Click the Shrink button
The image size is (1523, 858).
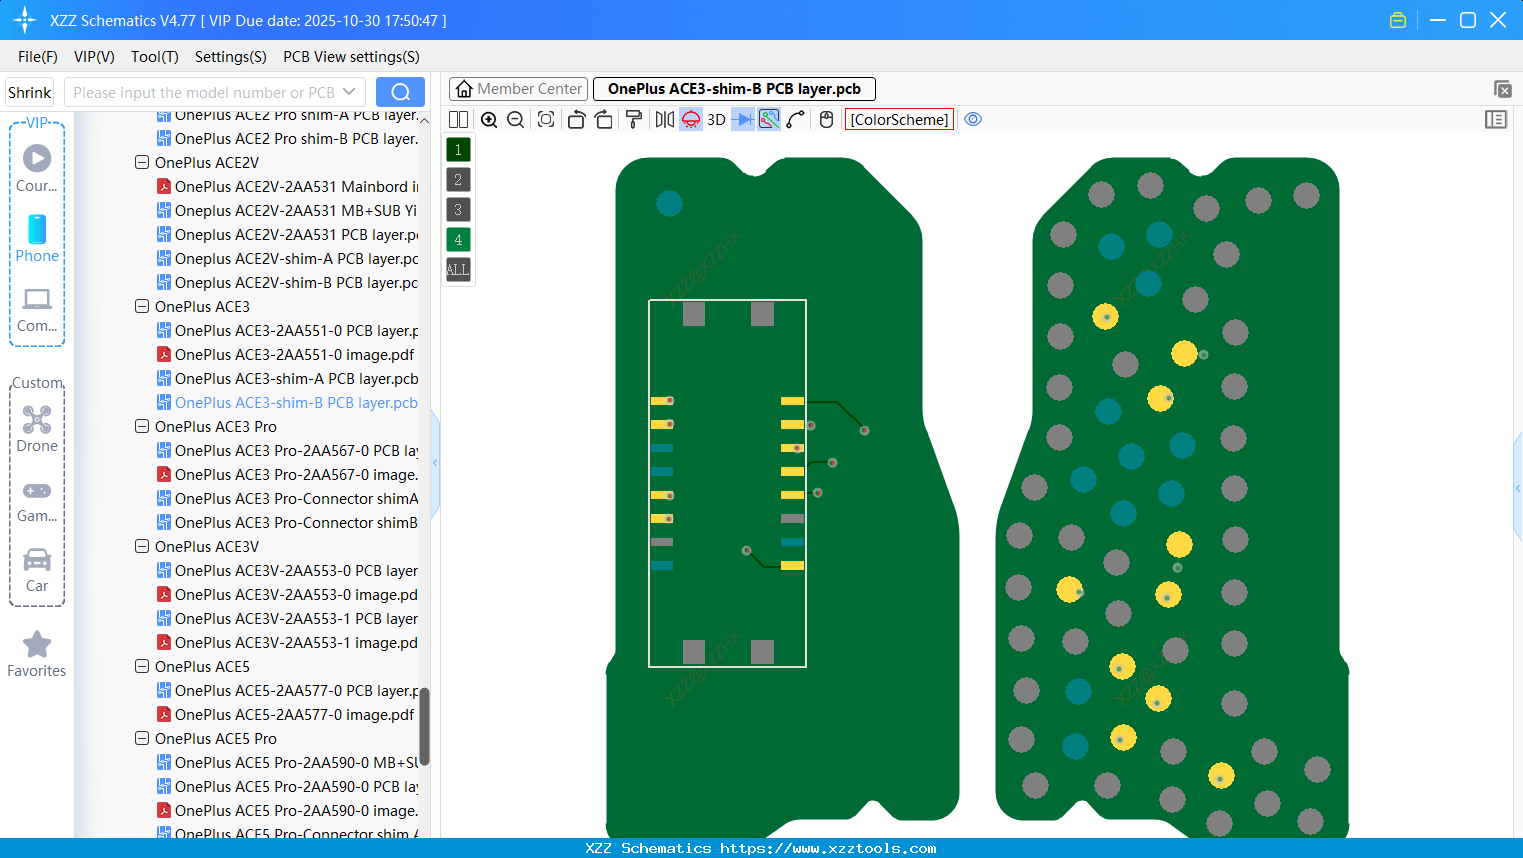coord(30,93)
